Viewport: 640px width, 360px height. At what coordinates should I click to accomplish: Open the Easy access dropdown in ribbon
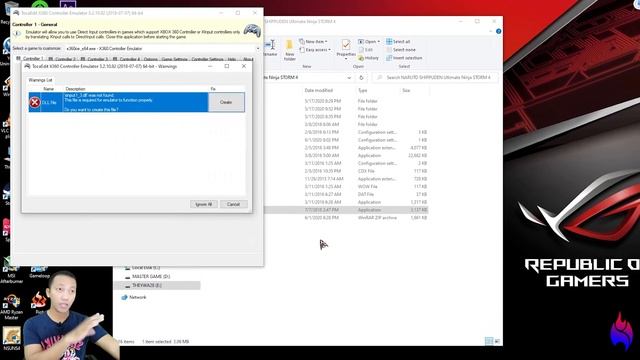pos(315,50)
